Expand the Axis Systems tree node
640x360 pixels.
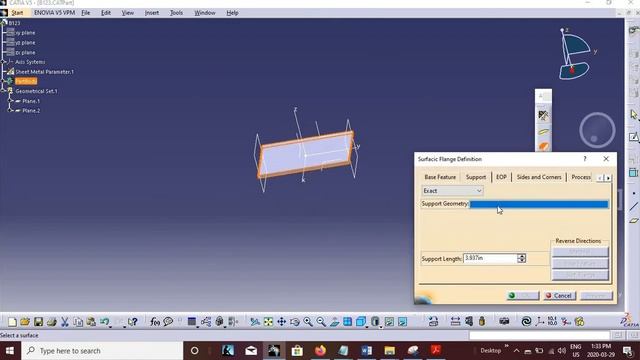click(3, 62)
